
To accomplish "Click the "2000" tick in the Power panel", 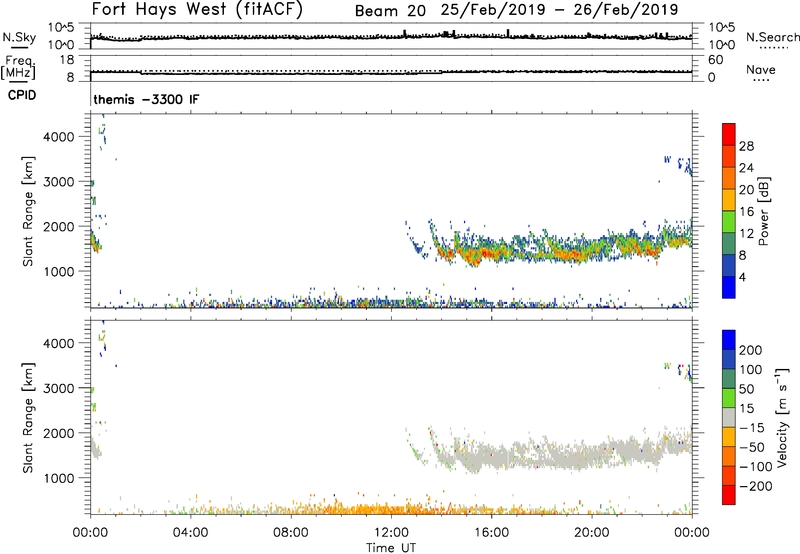I will point(59,226).
